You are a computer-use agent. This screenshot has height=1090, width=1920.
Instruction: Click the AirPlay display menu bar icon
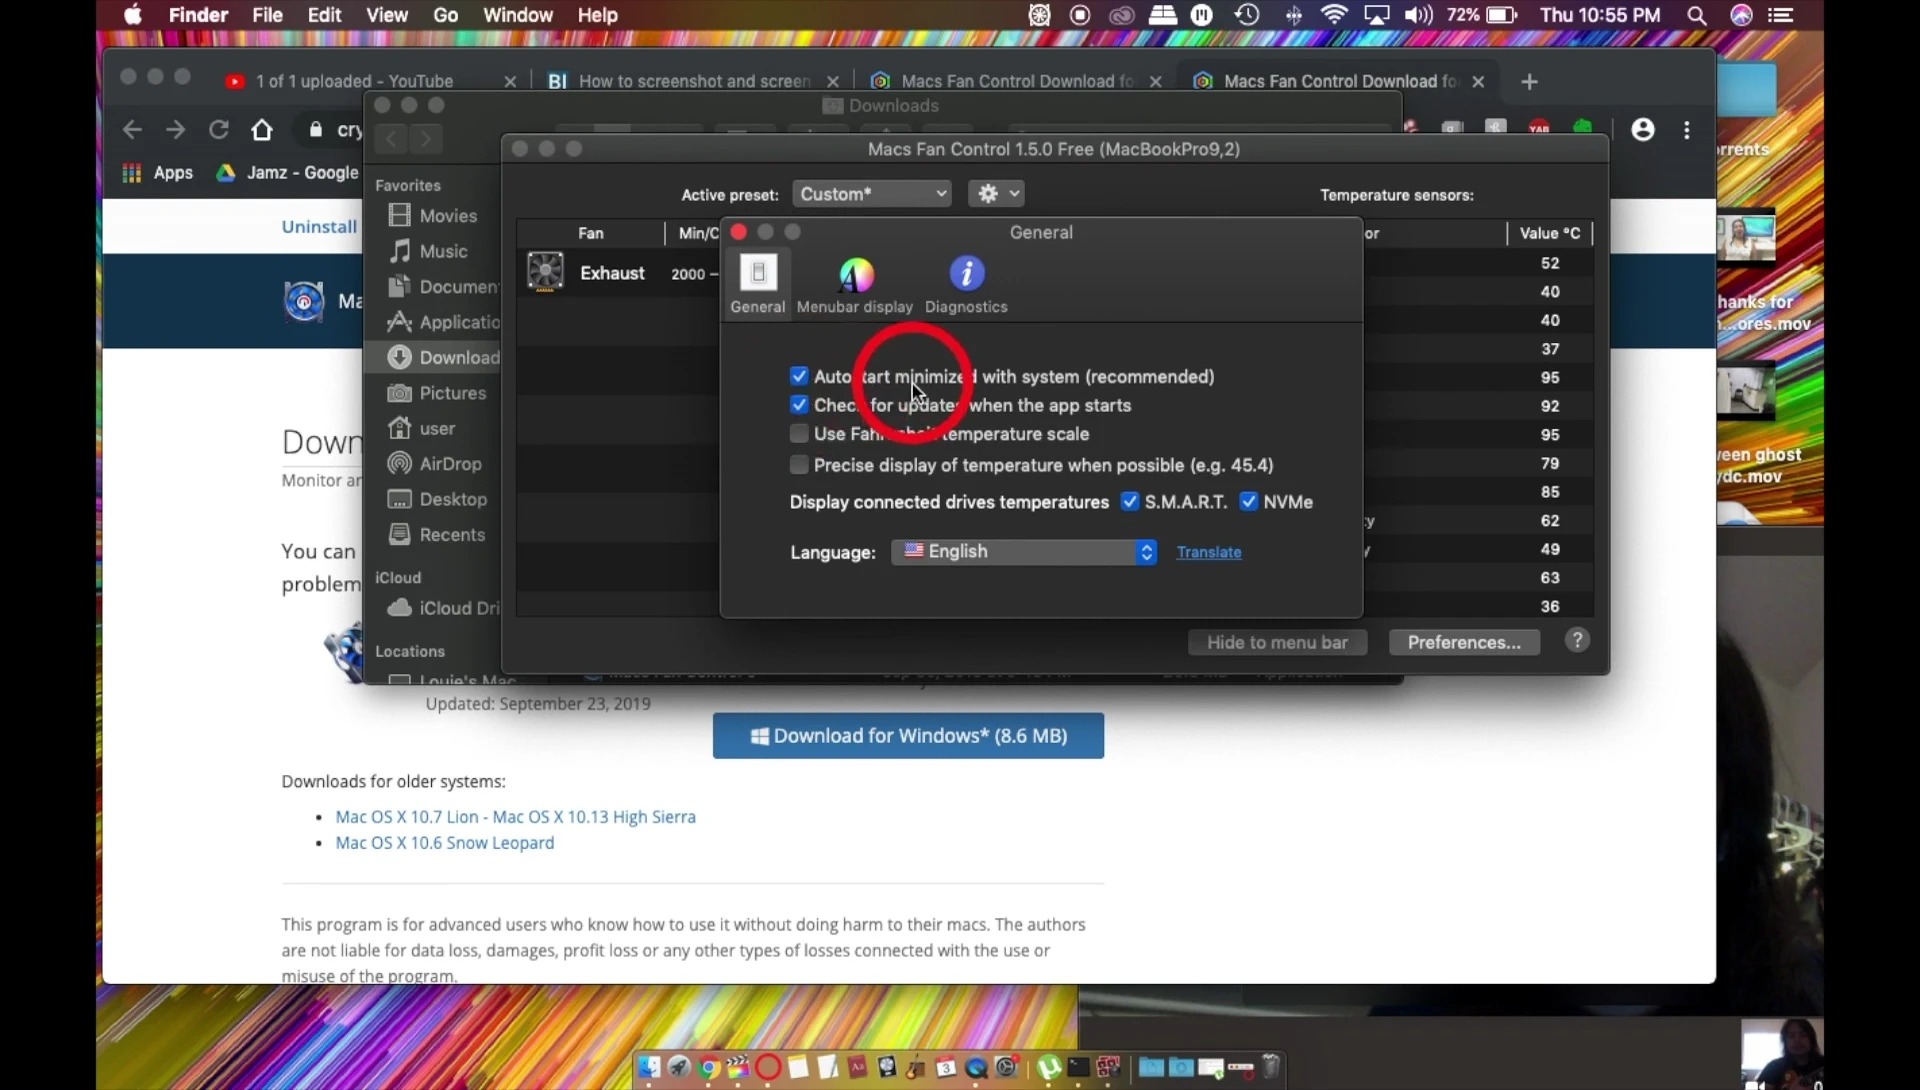pyautogui.click(x=1377, y=15)
